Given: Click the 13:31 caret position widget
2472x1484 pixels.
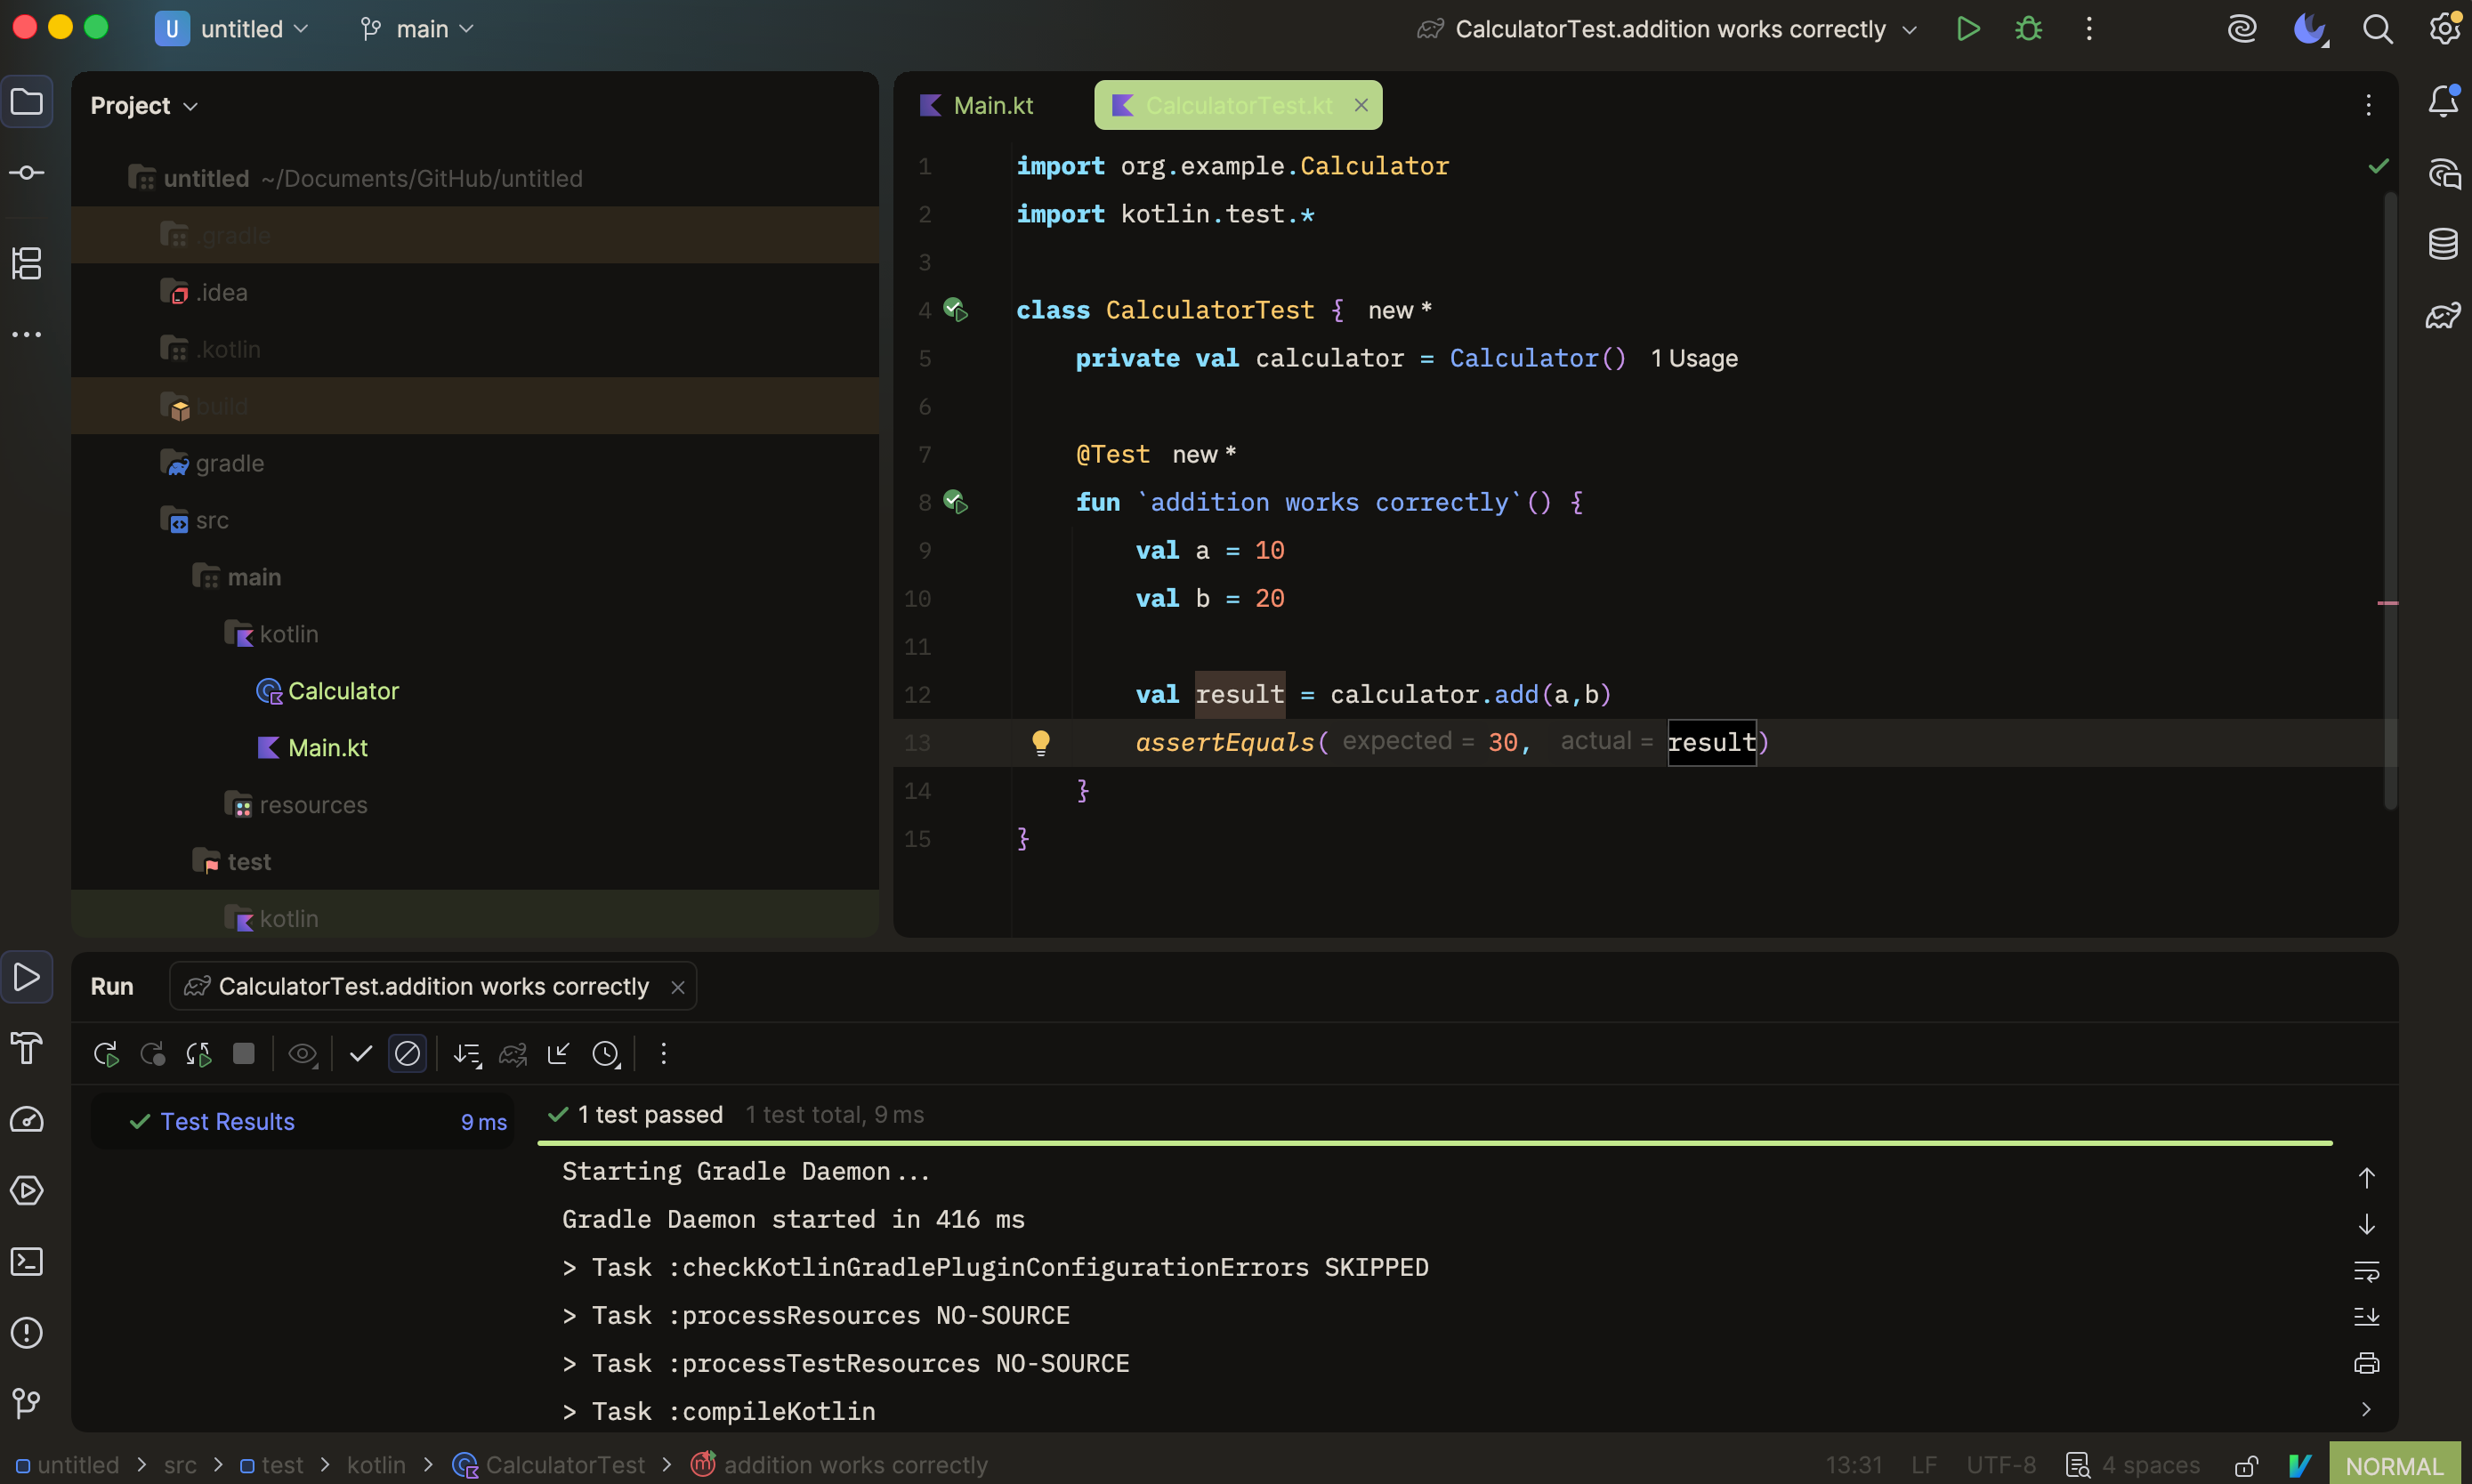Looking at the screenshot, I should pyautogui.click(x=1854, y=1466).
